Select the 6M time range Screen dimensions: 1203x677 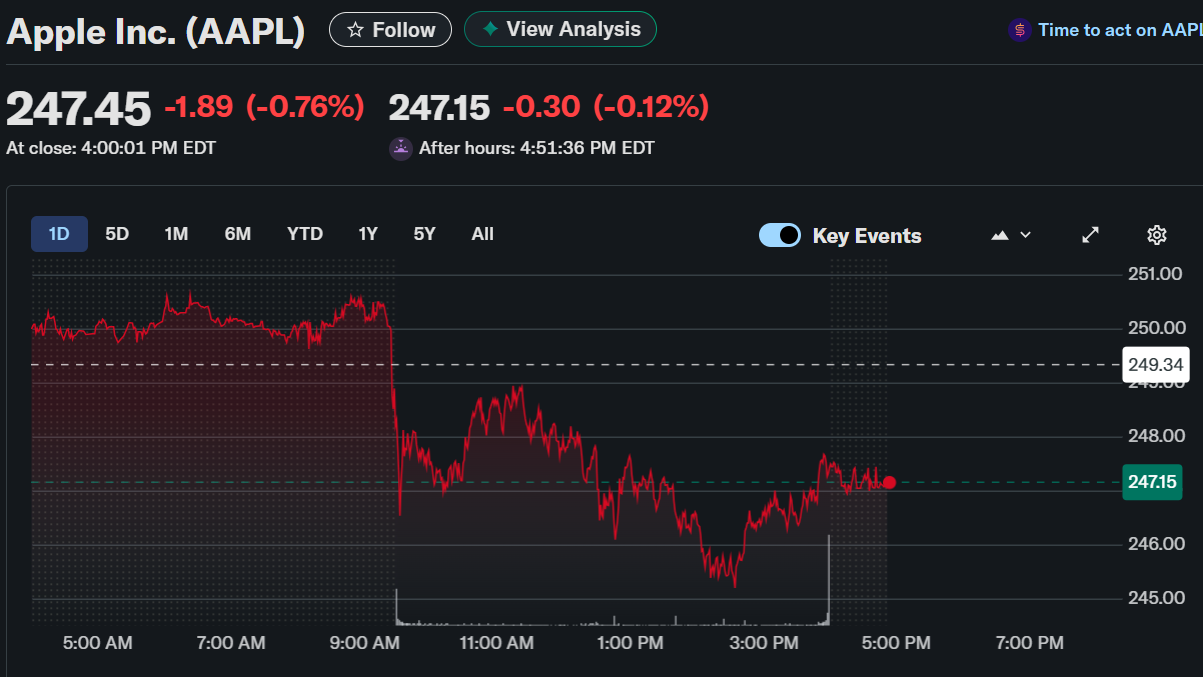(x=238, y=234)
